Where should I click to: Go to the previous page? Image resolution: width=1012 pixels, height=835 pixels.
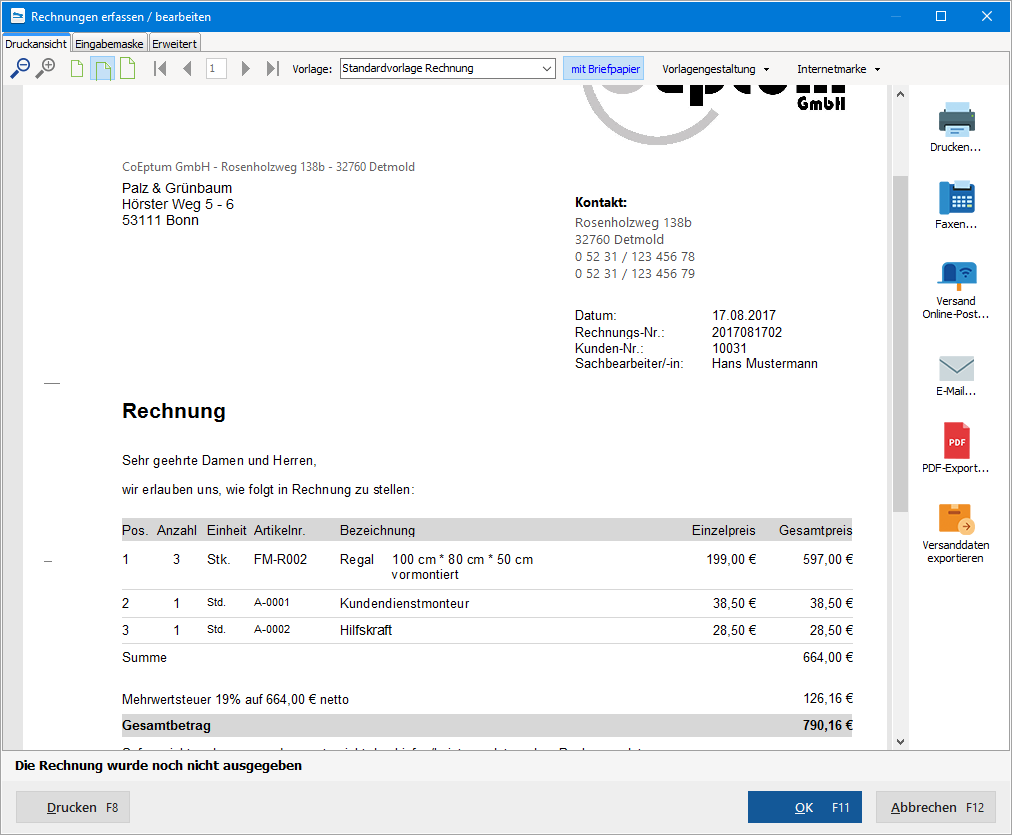[x=187, y=68]
